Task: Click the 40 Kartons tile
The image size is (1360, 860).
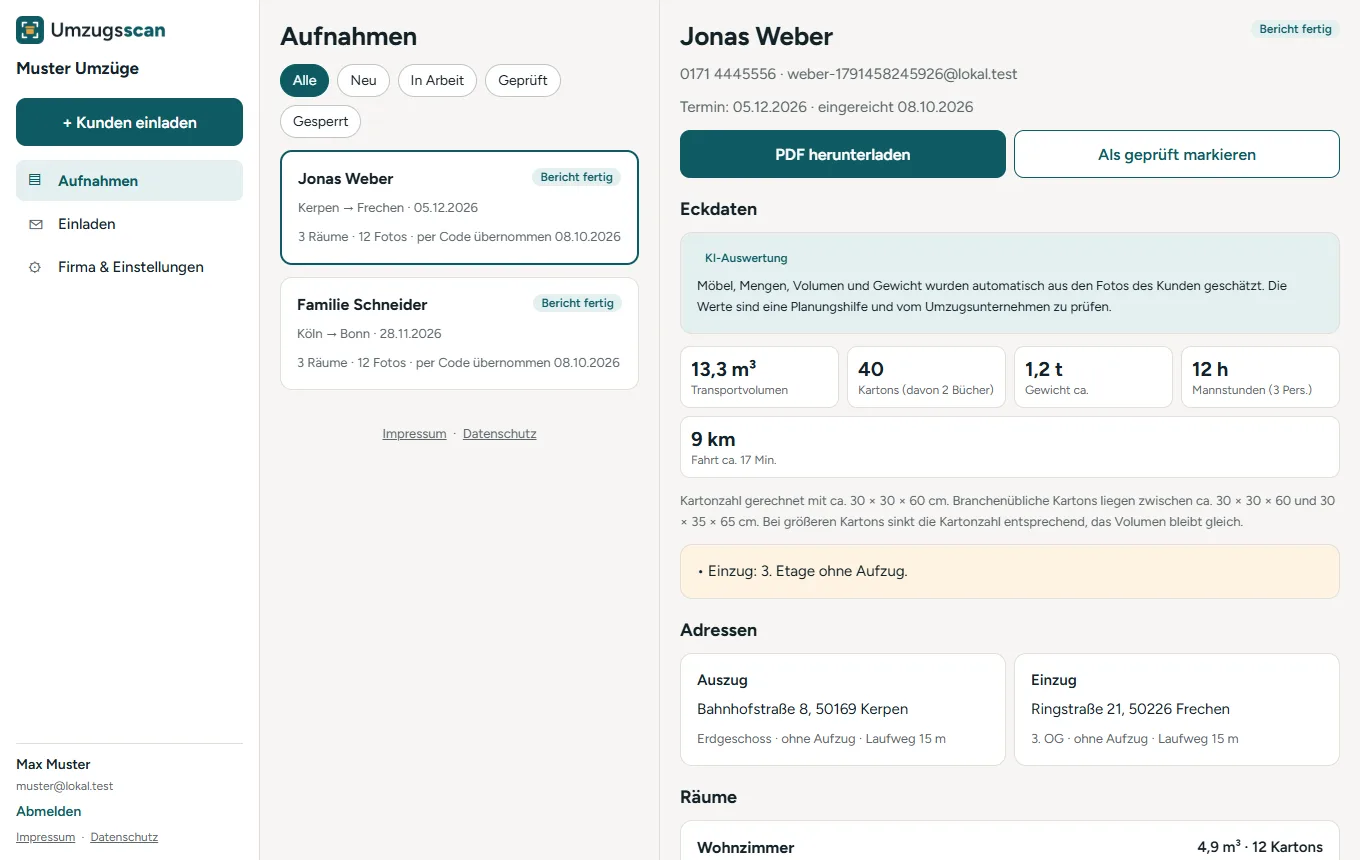Action: [926, 377]
